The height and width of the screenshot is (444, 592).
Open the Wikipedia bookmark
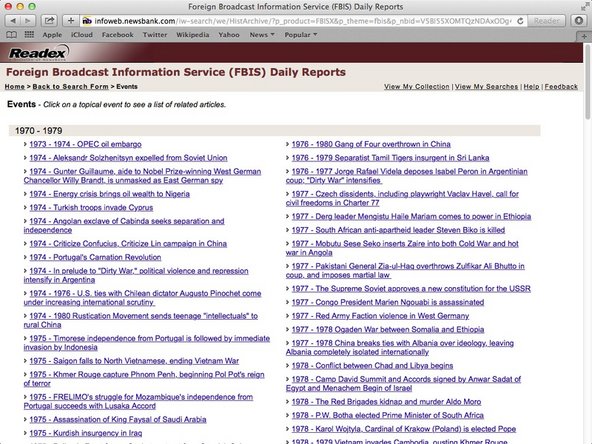coord(193,35)
